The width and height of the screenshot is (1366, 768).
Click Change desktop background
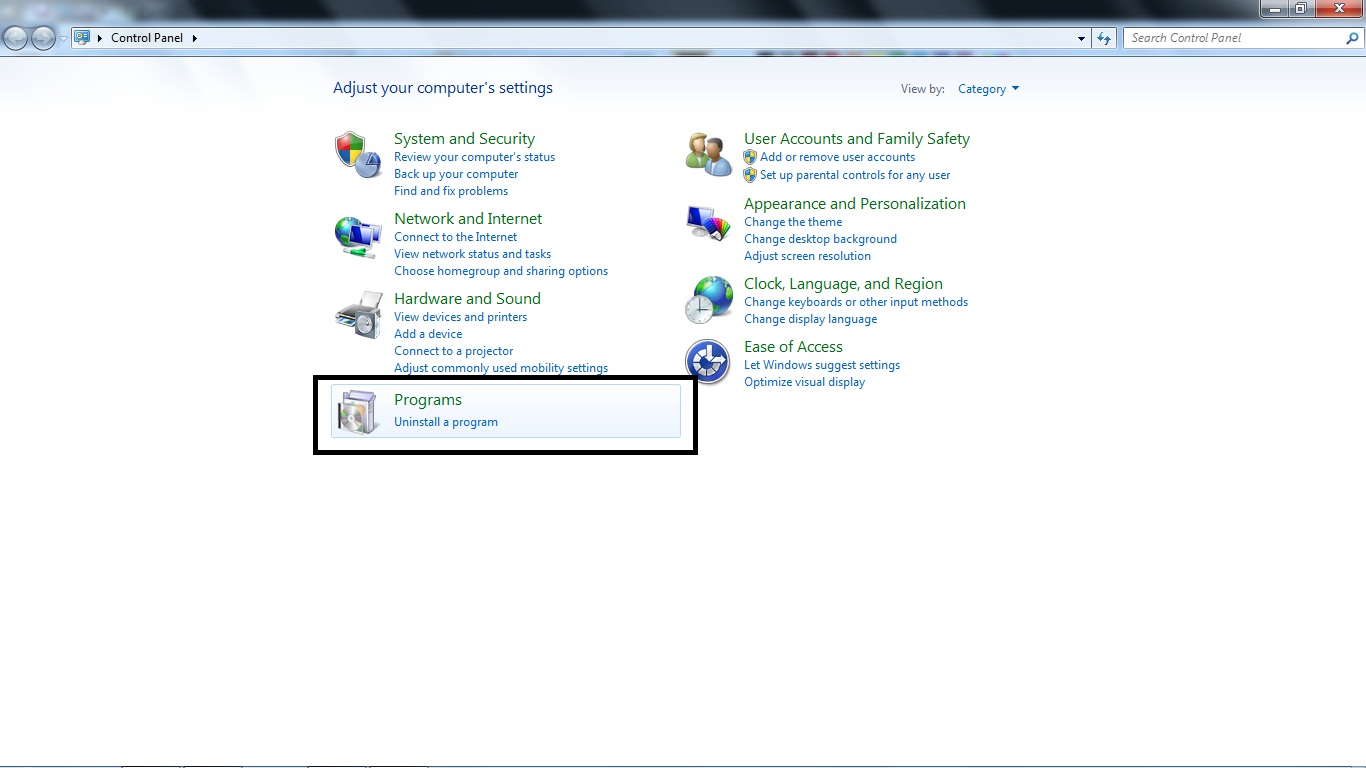pyautogui.click(x=820, y=239)
